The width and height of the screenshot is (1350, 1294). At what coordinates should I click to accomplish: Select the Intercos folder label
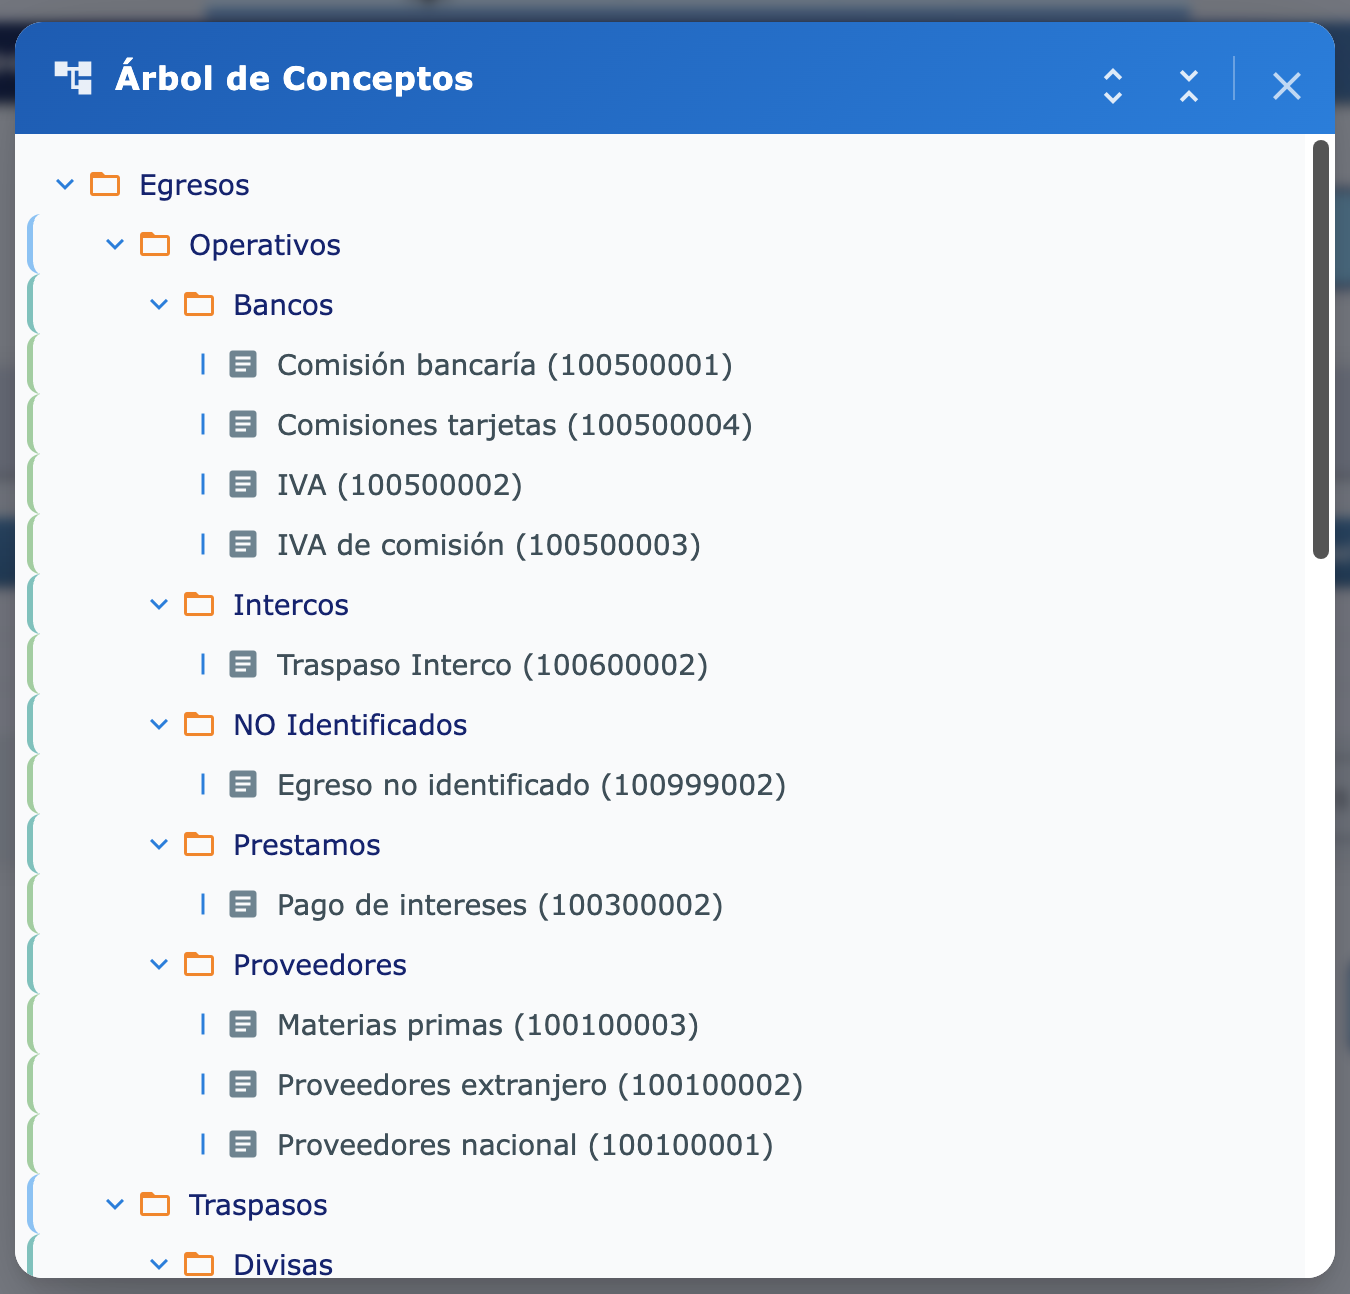pos(291,604)
